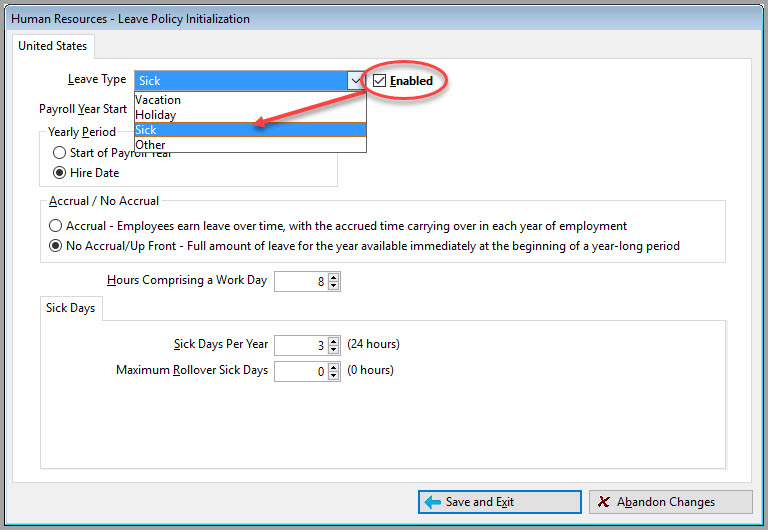Decrease Sick Days Per Year value

coord(334,350)
